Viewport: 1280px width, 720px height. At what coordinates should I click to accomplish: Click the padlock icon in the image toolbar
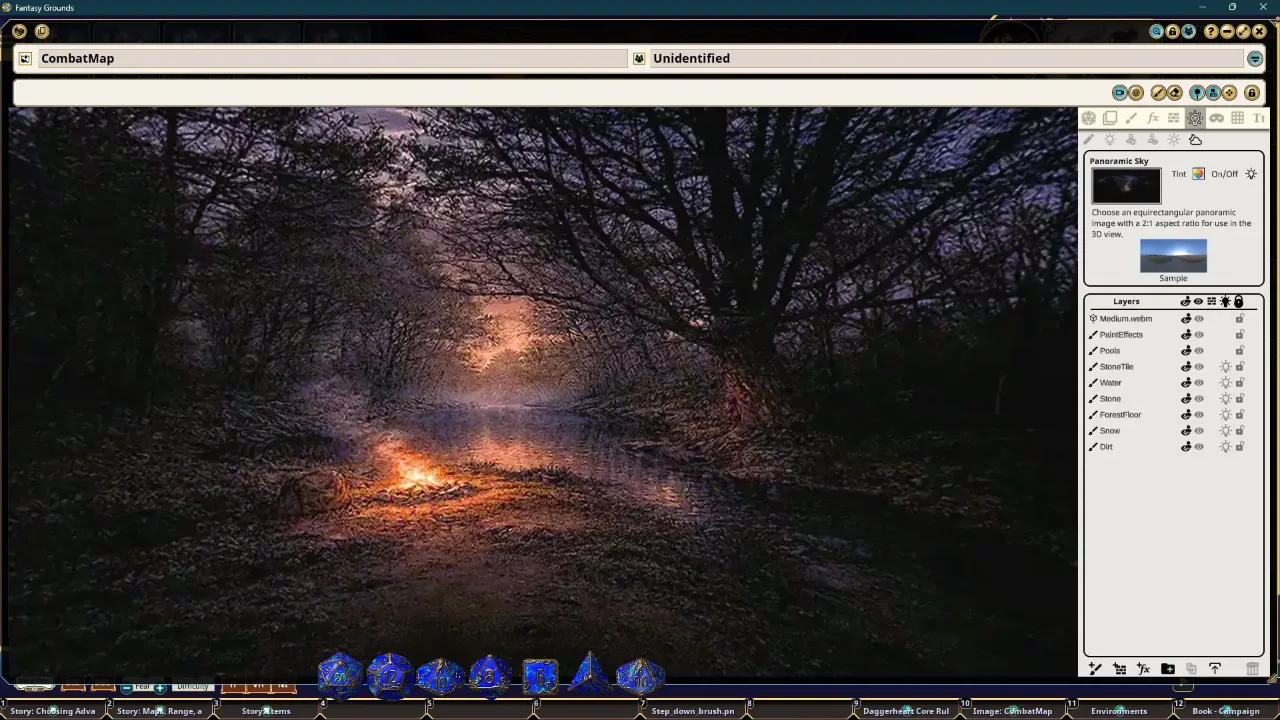click(x=1252, y=93)
